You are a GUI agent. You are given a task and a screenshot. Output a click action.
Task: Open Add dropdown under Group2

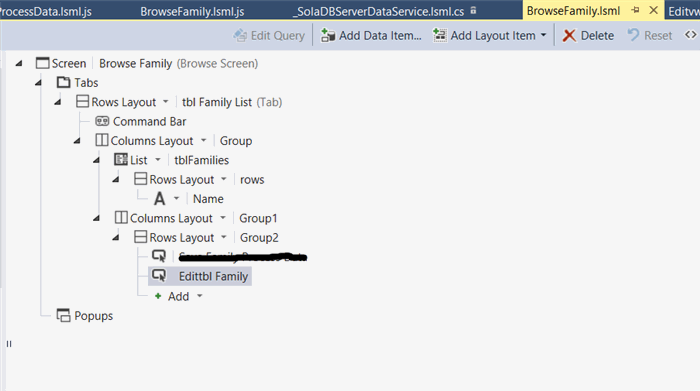tap(200, 296)
